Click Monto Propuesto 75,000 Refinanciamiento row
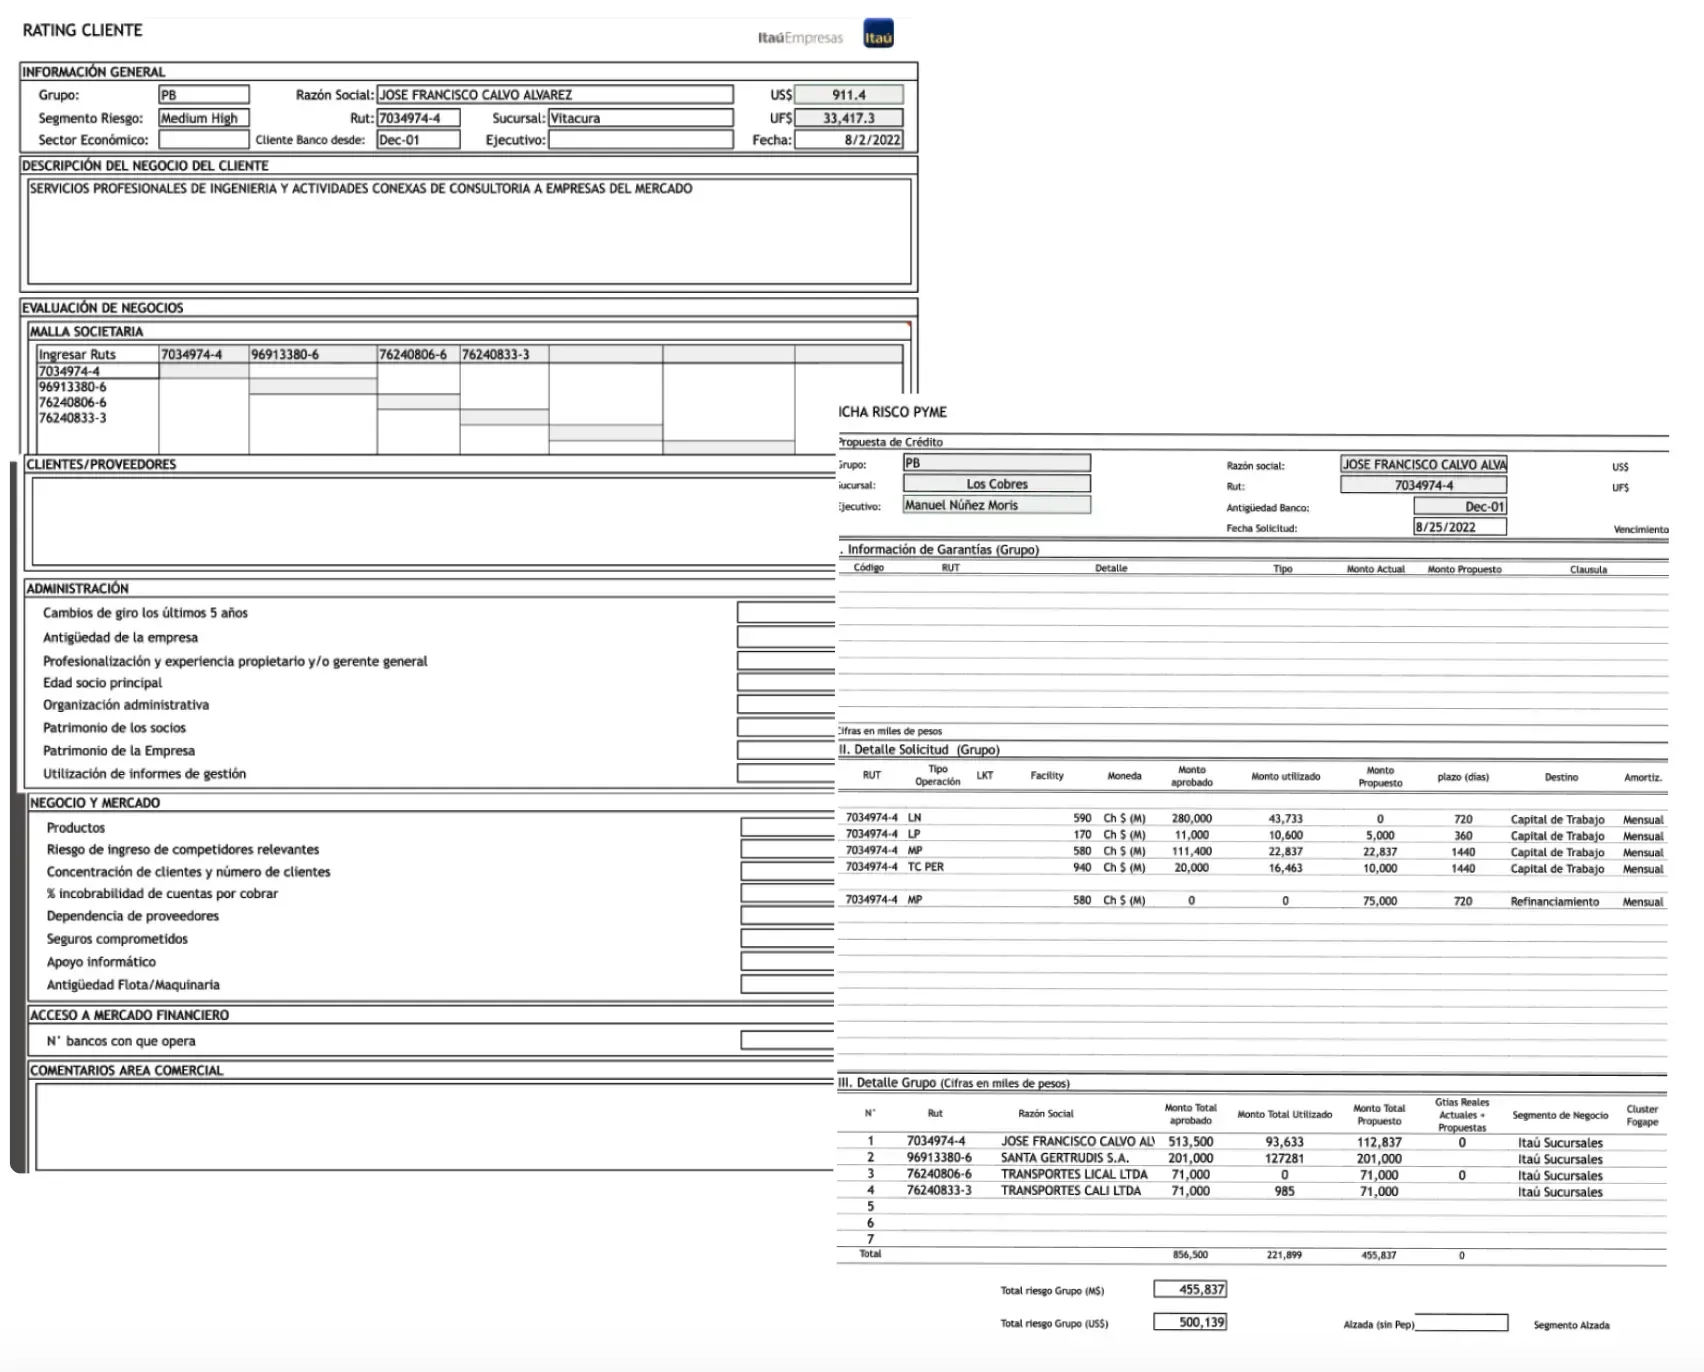1704x1372 pixels. coord(1380,901)
